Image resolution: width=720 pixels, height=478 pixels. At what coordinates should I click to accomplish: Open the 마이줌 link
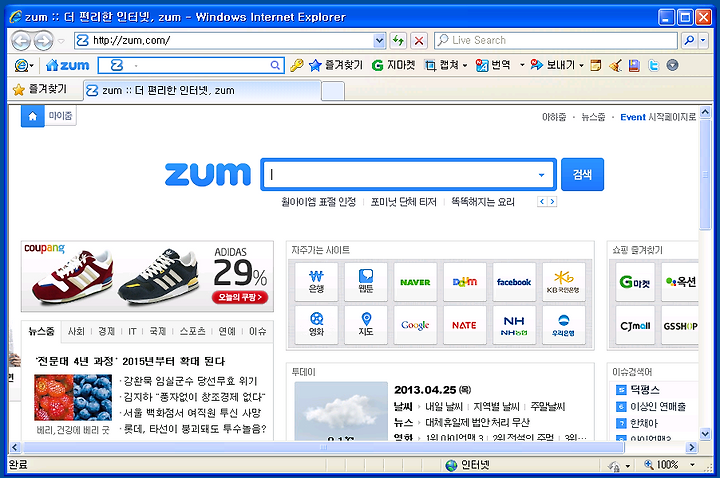61,116
